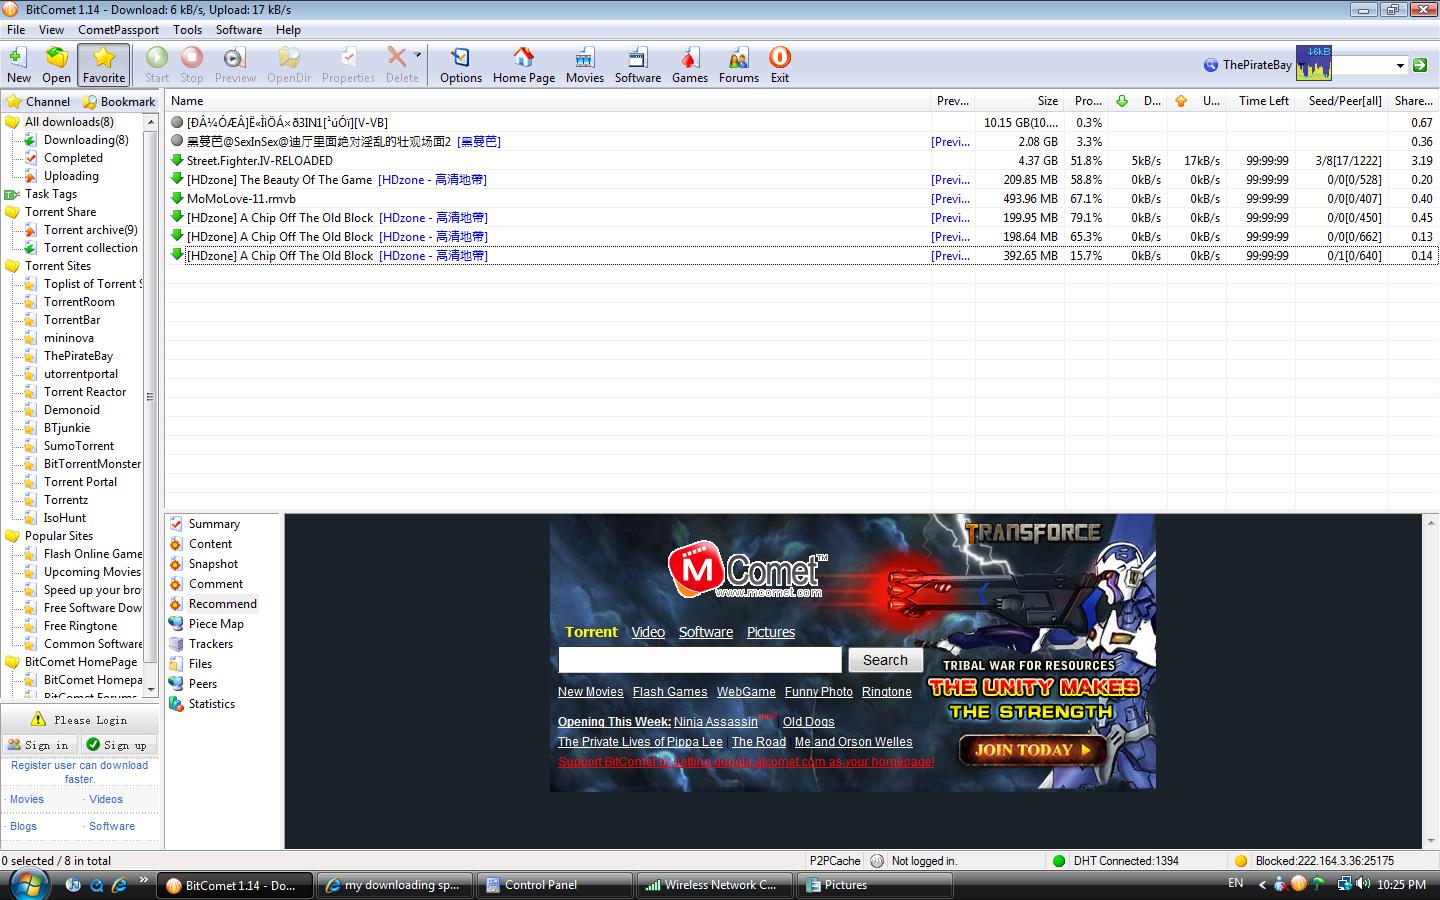Click the Search button in MComet panel
Screen dimensions: 1440x900
(885, 660)
